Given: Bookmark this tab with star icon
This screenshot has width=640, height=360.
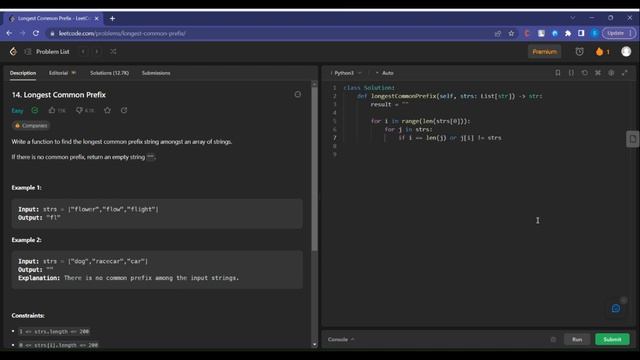Looking at the screenshot, I should coord(511,33).
